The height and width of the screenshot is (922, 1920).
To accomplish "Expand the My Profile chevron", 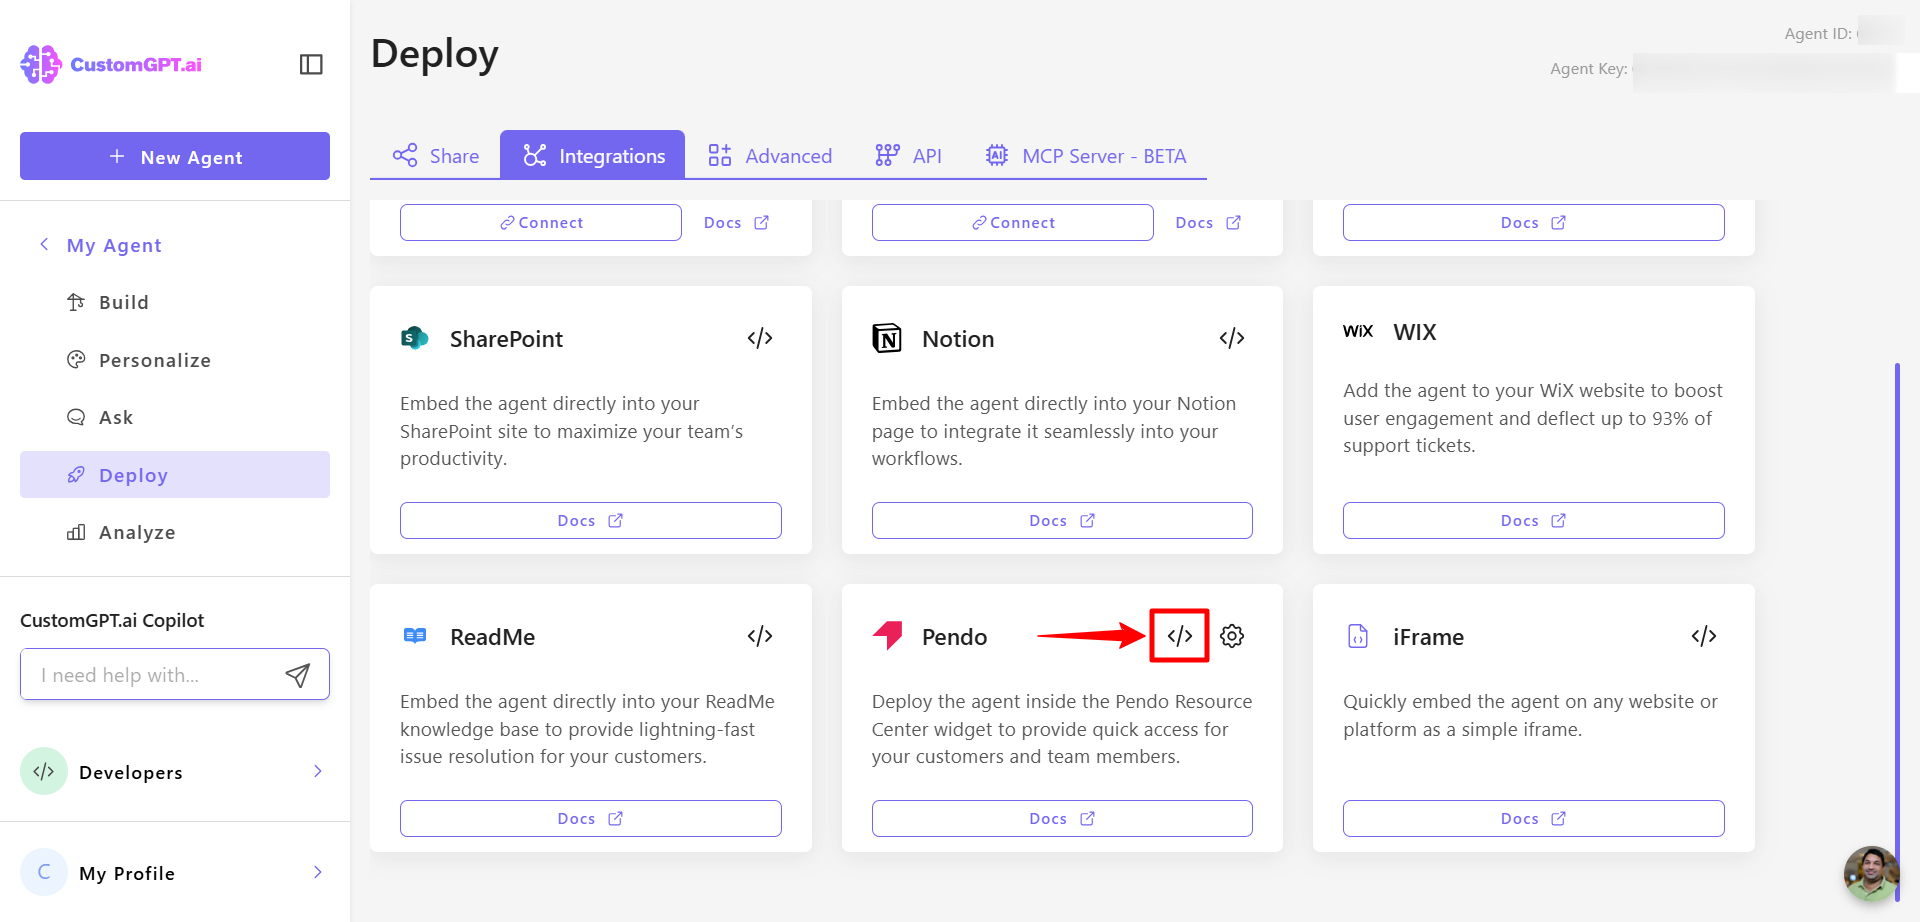I will tap(317, 872).
